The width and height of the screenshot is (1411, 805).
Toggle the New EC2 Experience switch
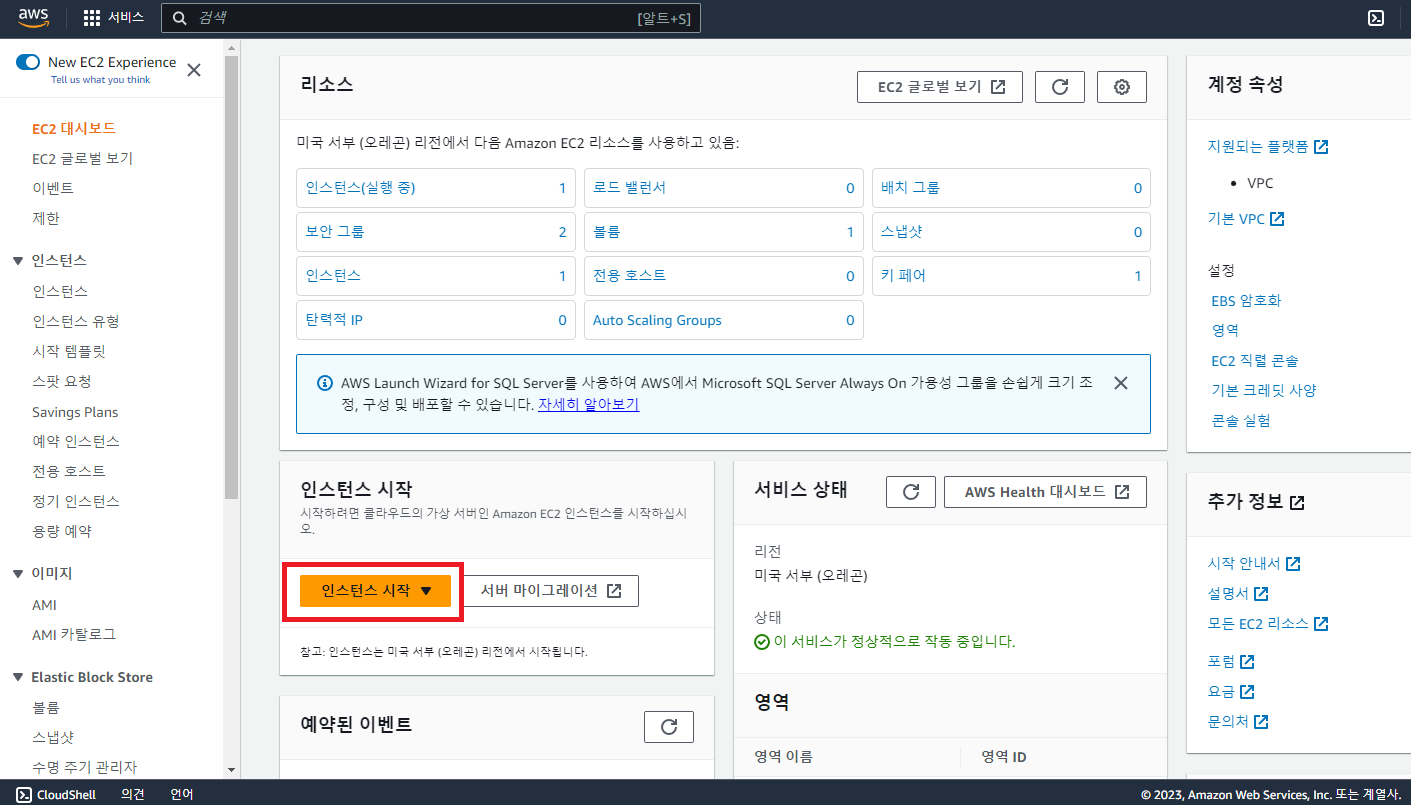tap(28, 62)
